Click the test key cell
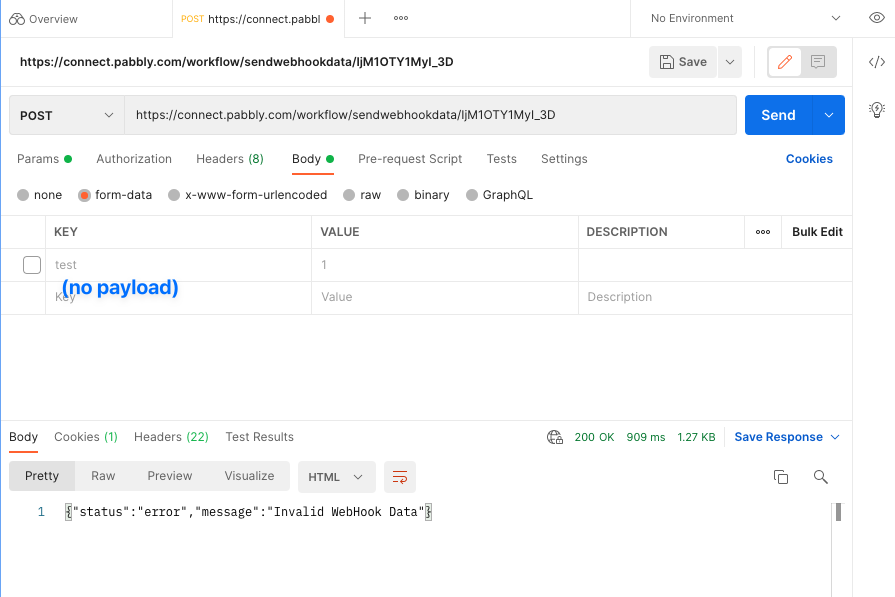This screenshot has width=895, height=597. click(x=179, y=265)
